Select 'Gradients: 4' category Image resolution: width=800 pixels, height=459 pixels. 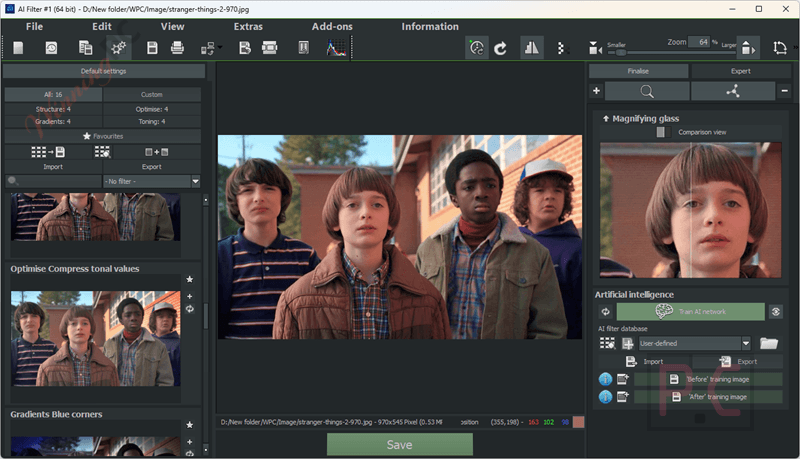click(x=53, y=121)
